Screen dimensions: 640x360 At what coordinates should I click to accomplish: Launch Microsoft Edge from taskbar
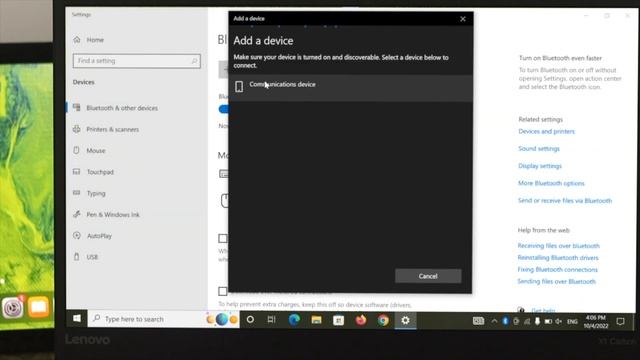(x=294, y=320)
